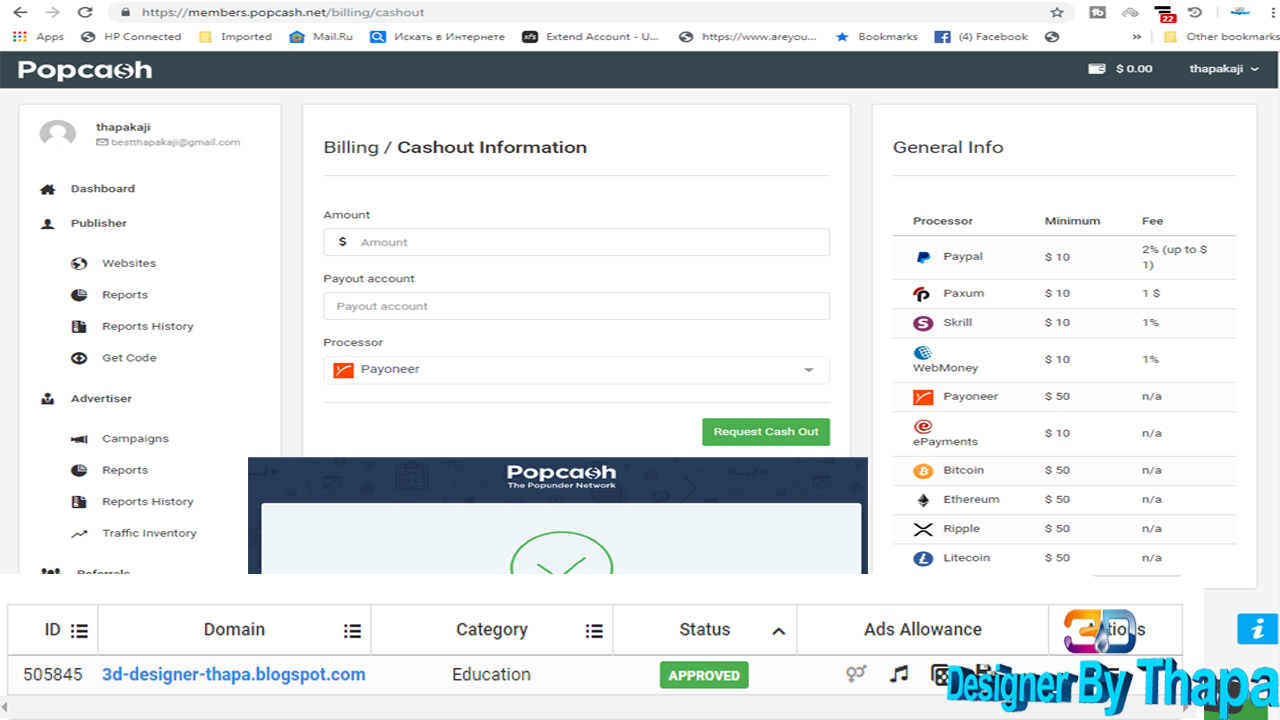Click the browser Back arrow
The width and height of the screenshot is (1280, 720).
click(20, 13)
